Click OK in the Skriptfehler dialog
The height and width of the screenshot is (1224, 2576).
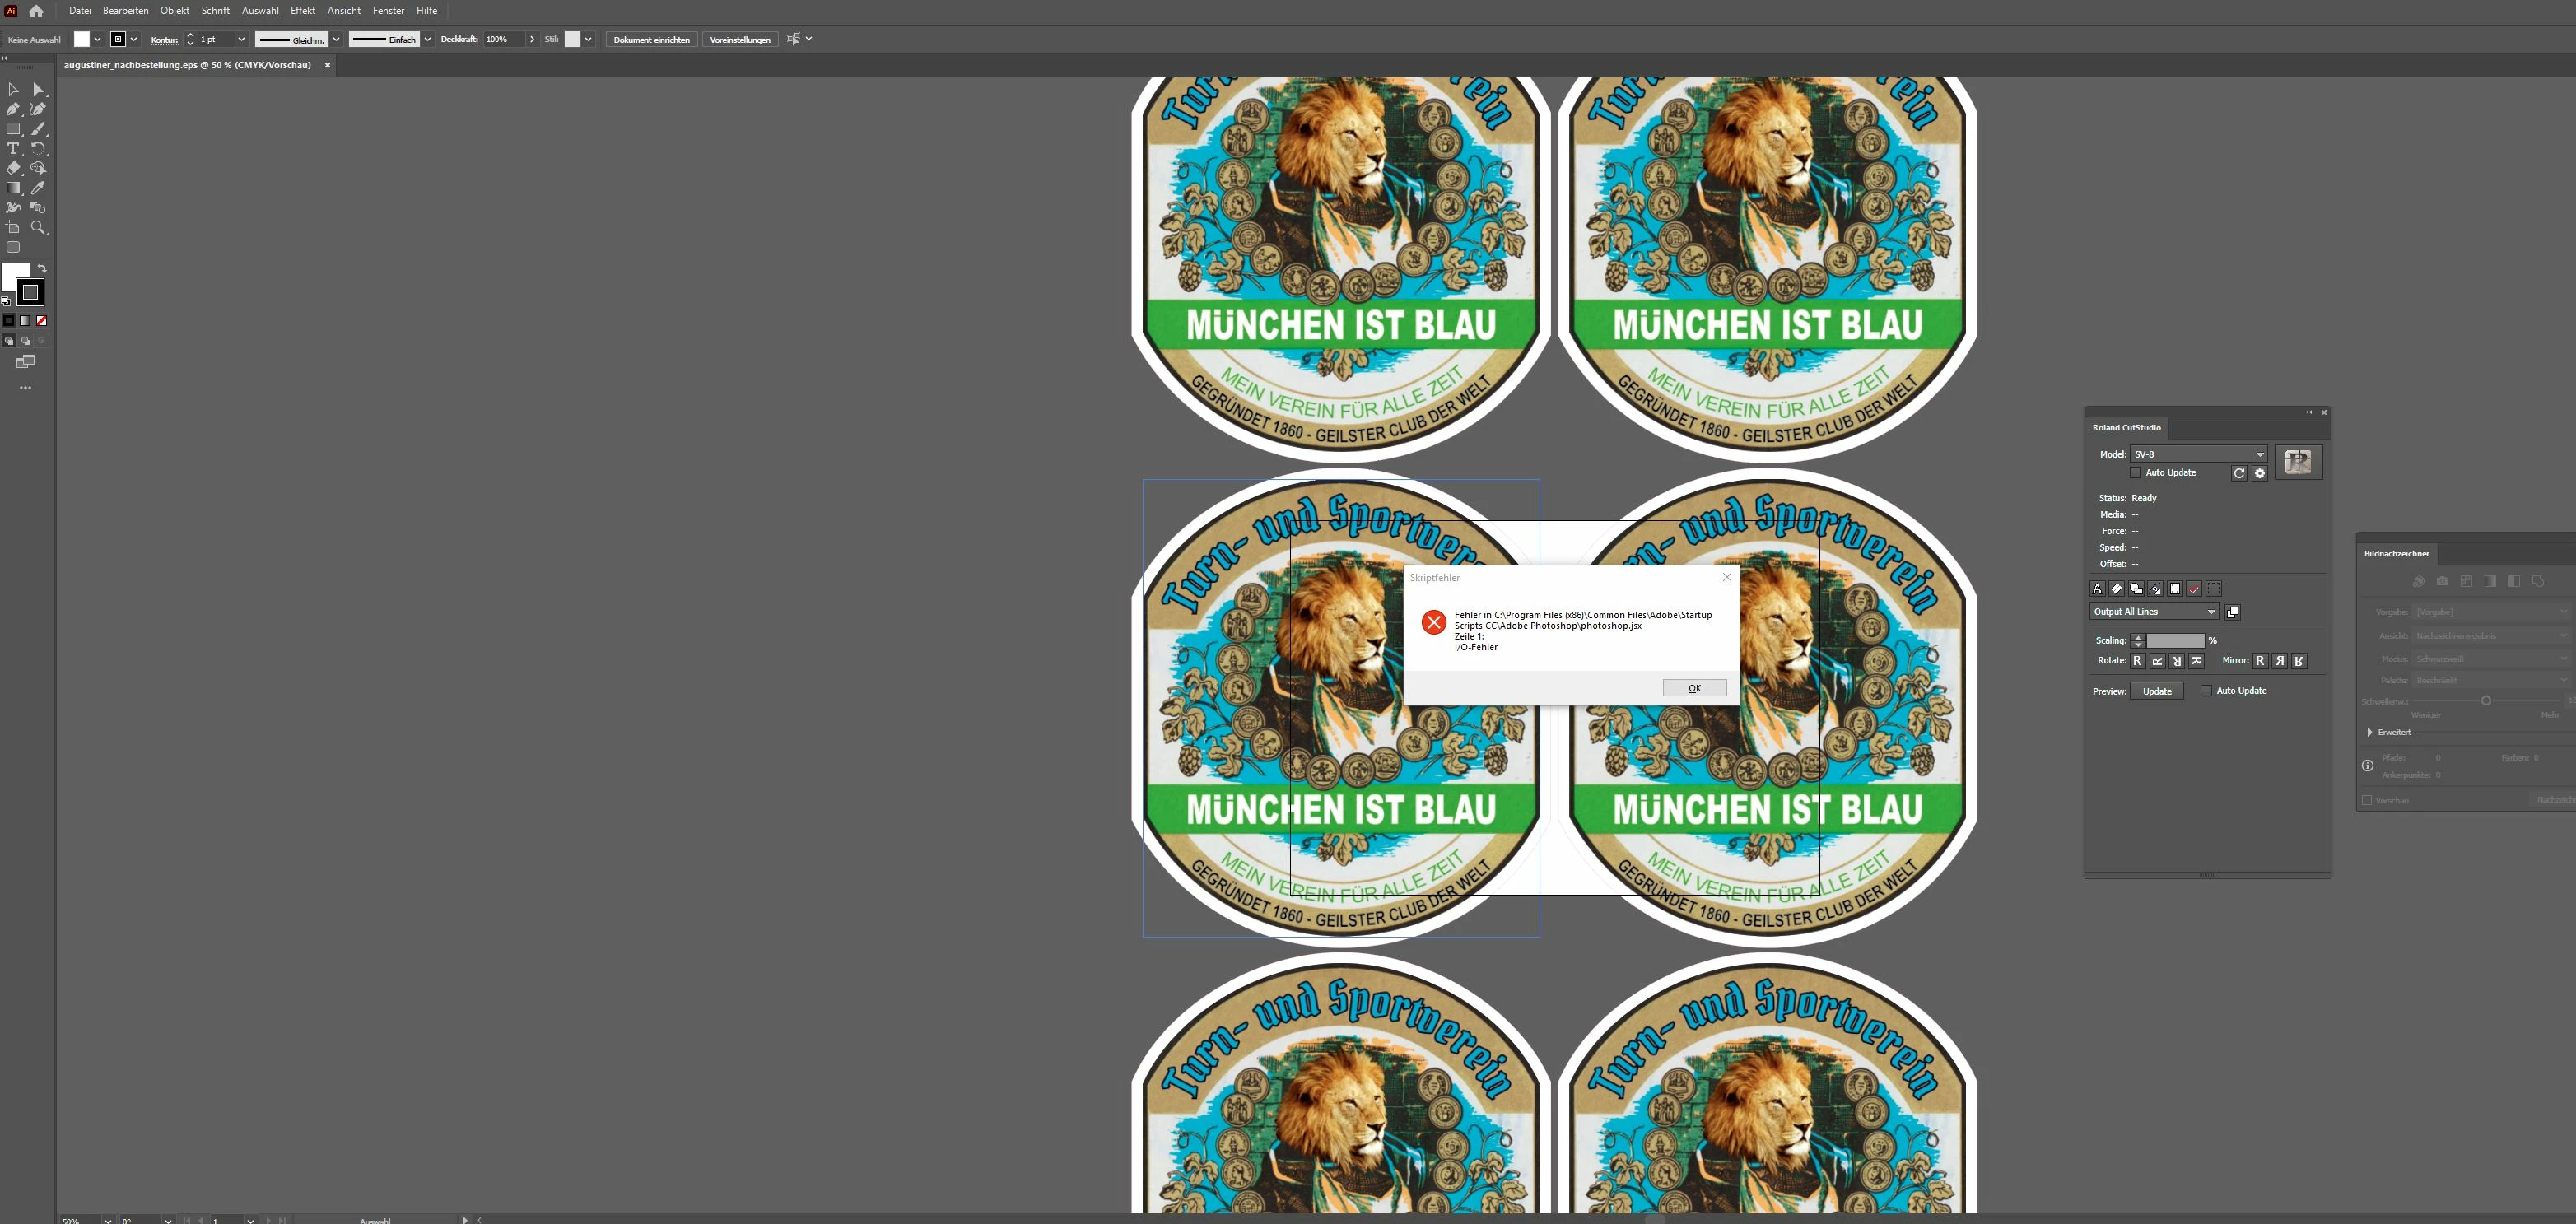tap(1694, 688)
